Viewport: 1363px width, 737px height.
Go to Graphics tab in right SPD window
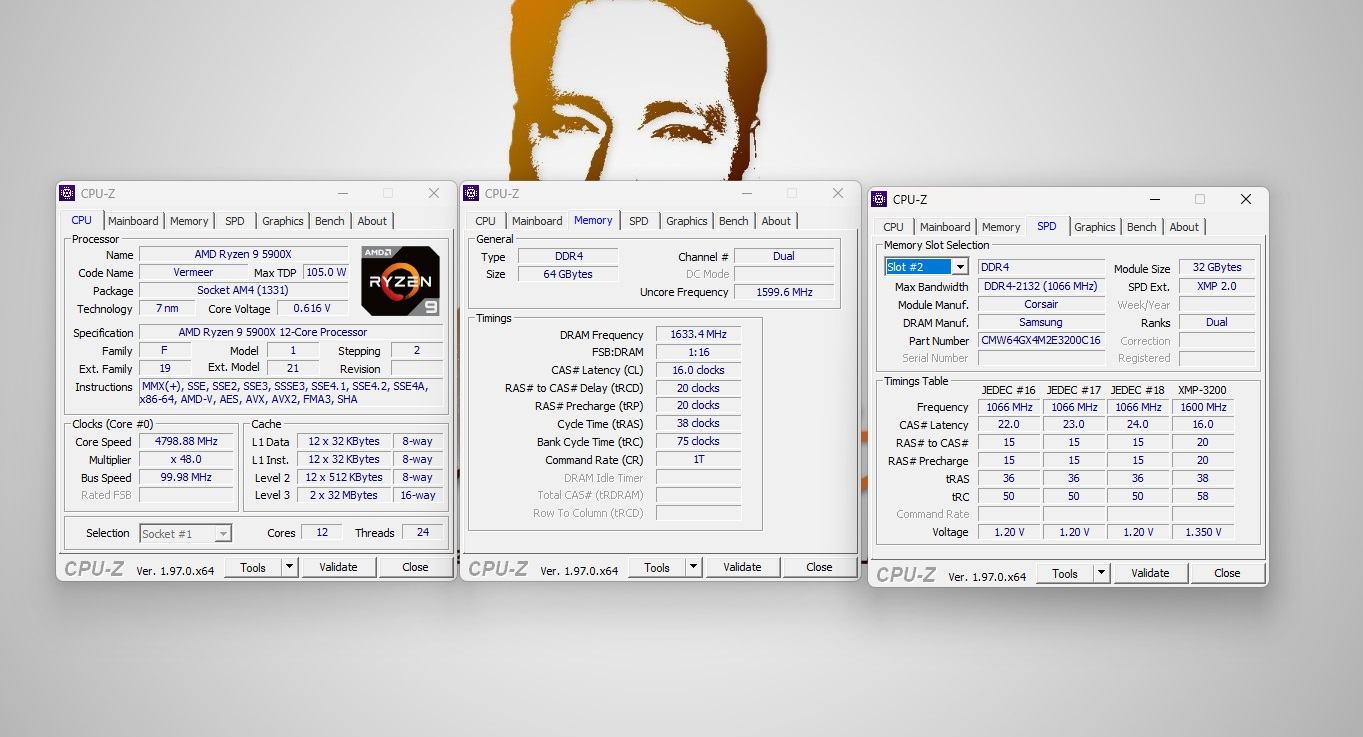point(1095,227)
